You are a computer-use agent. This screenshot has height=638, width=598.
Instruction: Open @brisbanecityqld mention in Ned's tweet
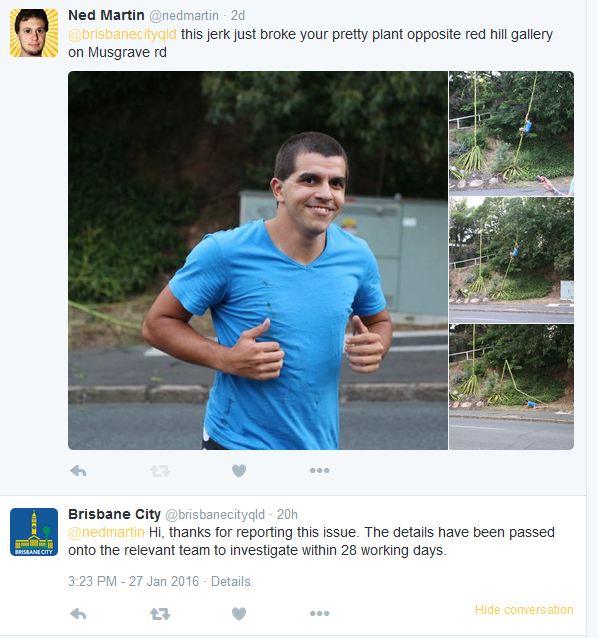click(x=122, y=34)
